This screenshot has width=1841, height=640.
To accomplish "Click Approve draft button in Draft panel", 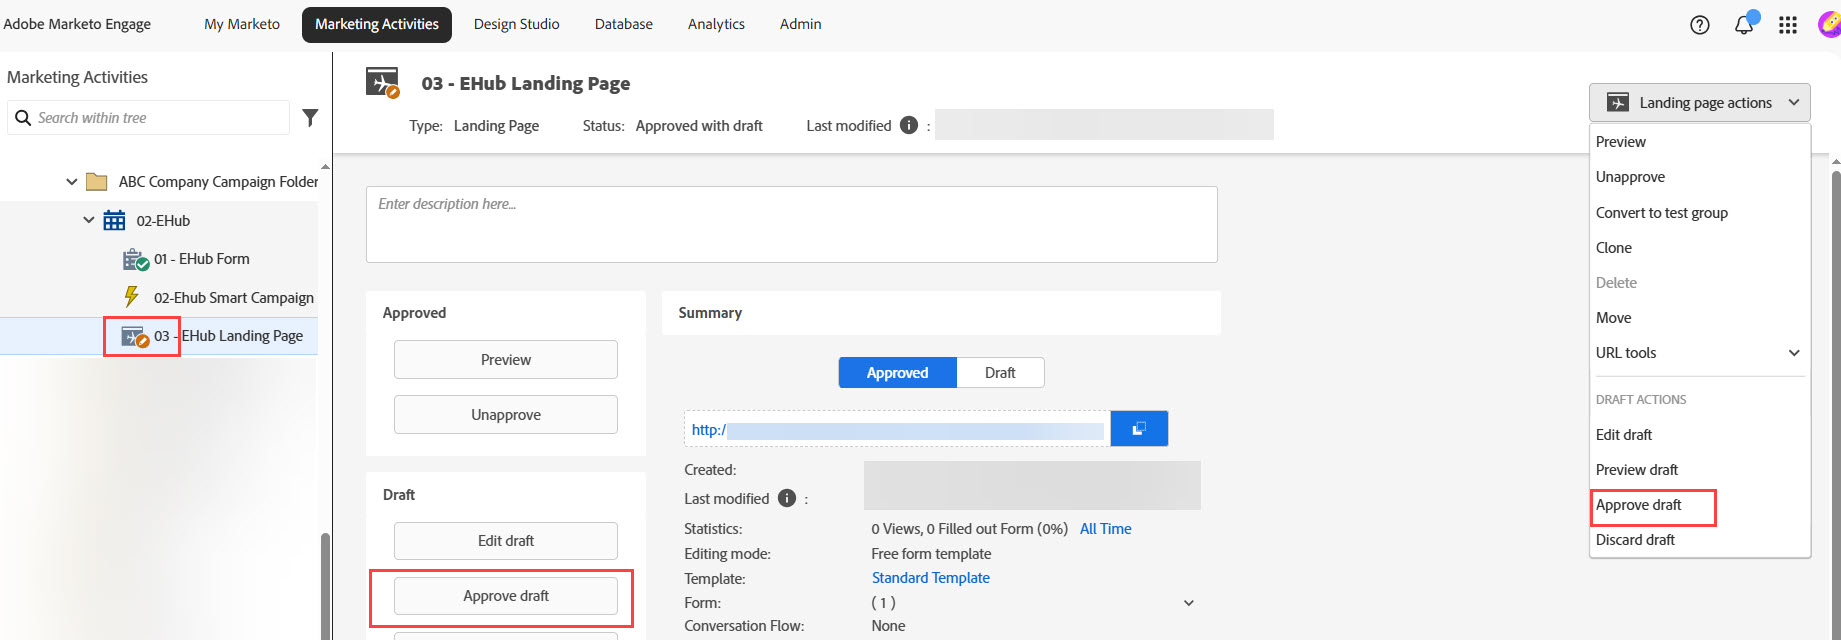I will click(x=506, y=596).
